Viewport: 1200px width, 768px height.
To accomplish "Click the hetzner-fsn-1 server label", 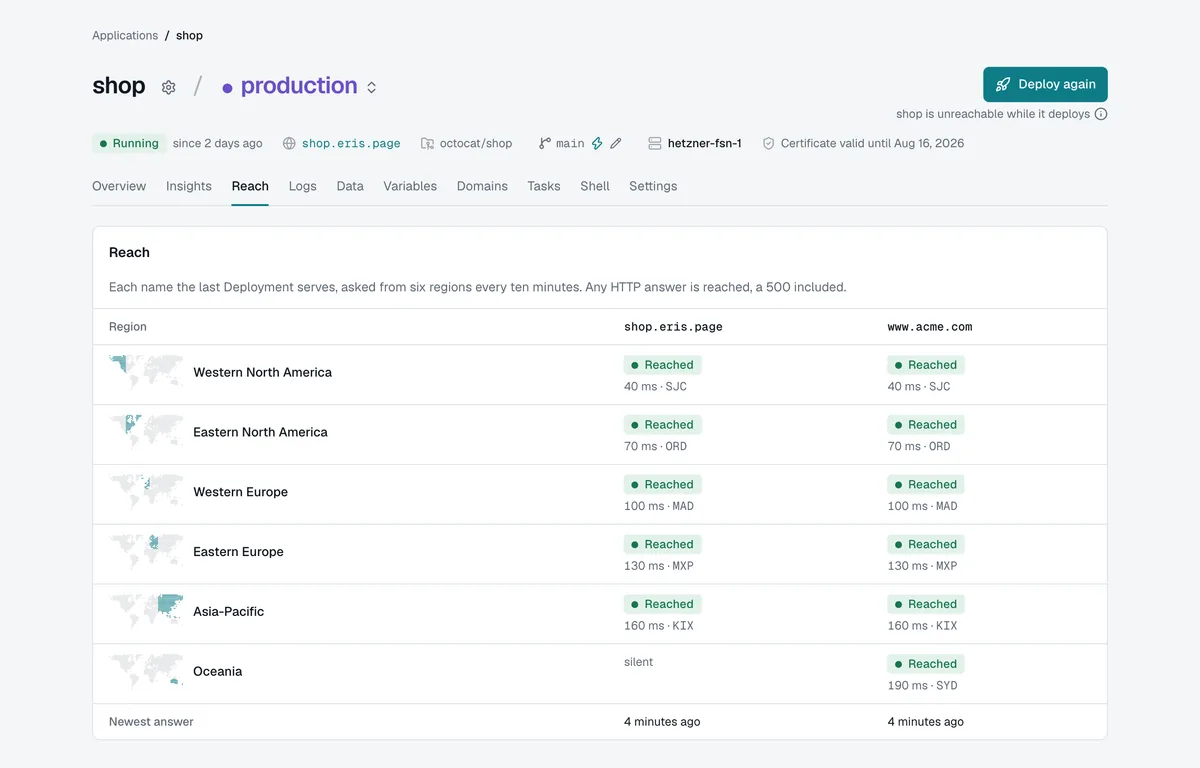I will pos(705,143).
